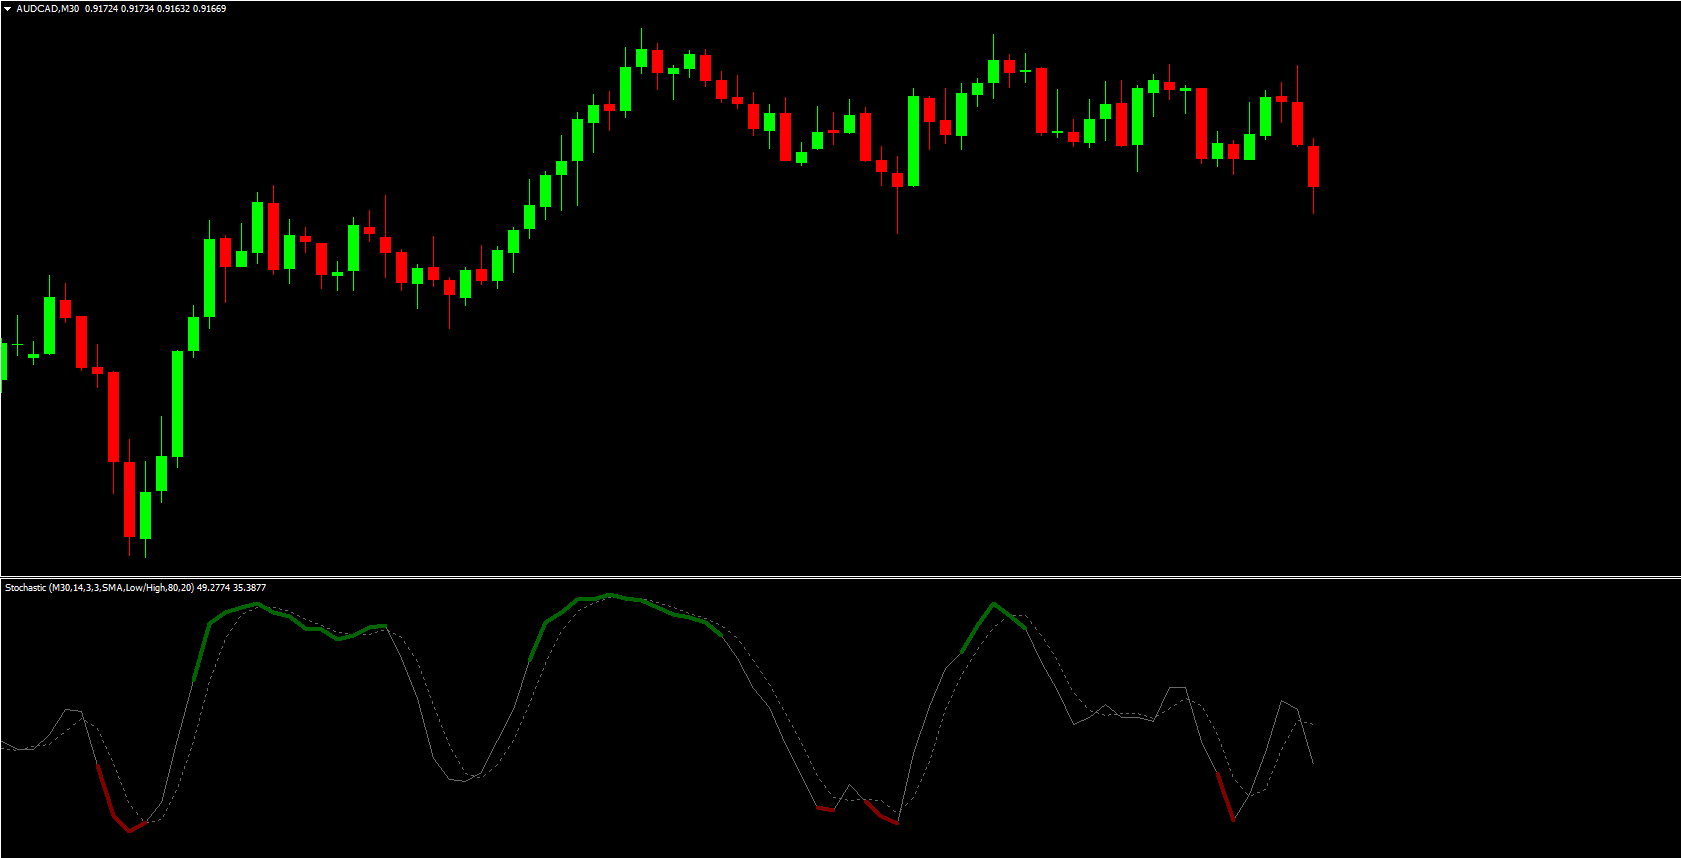
Task: Select the Stochastic indicator label text
Action: (x=135, y=588)
